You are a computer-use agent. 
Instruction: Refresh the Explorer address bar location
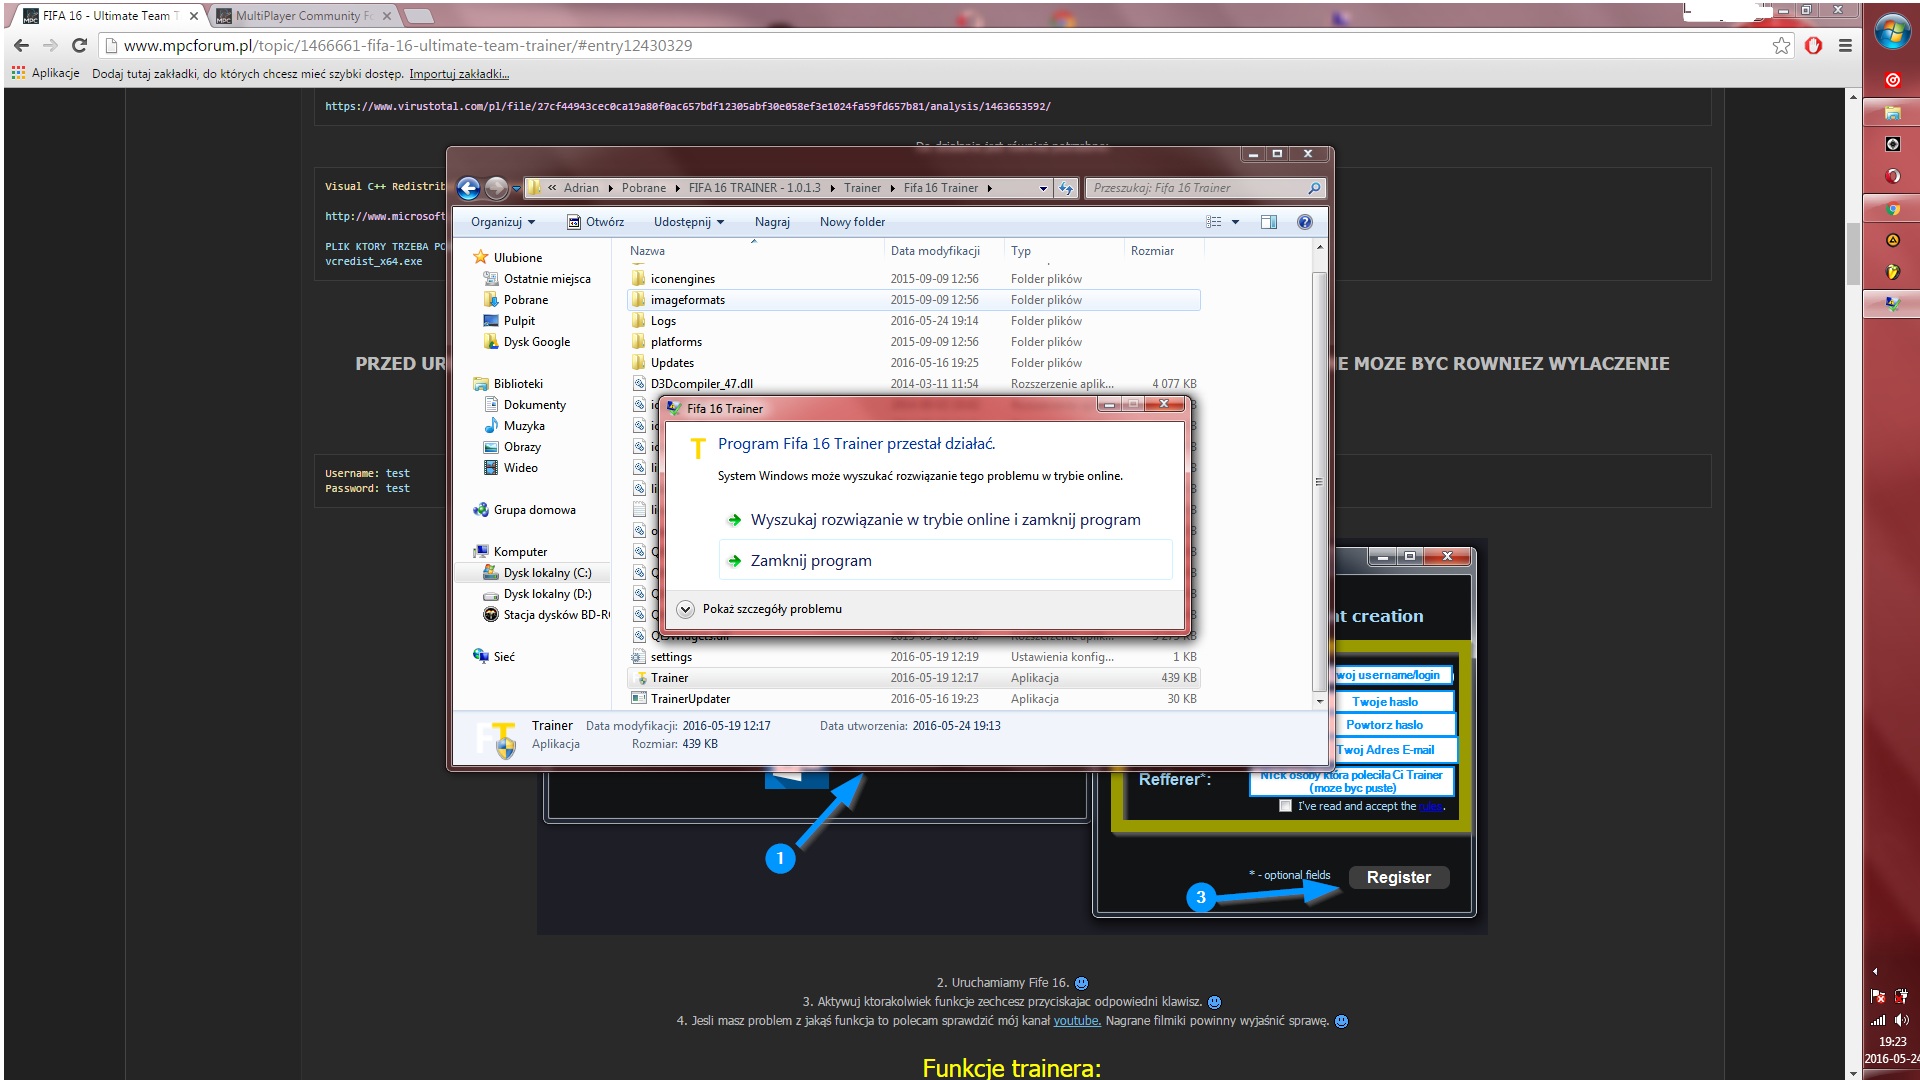(x=1066, y=188)
